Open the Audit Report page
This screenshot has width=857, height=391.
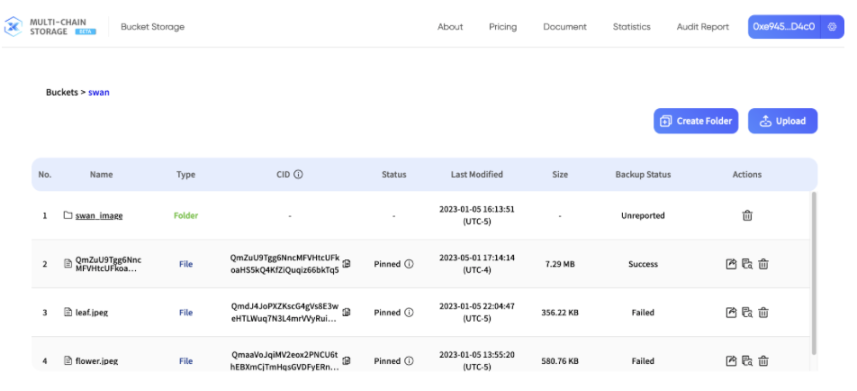coord(703,27)
